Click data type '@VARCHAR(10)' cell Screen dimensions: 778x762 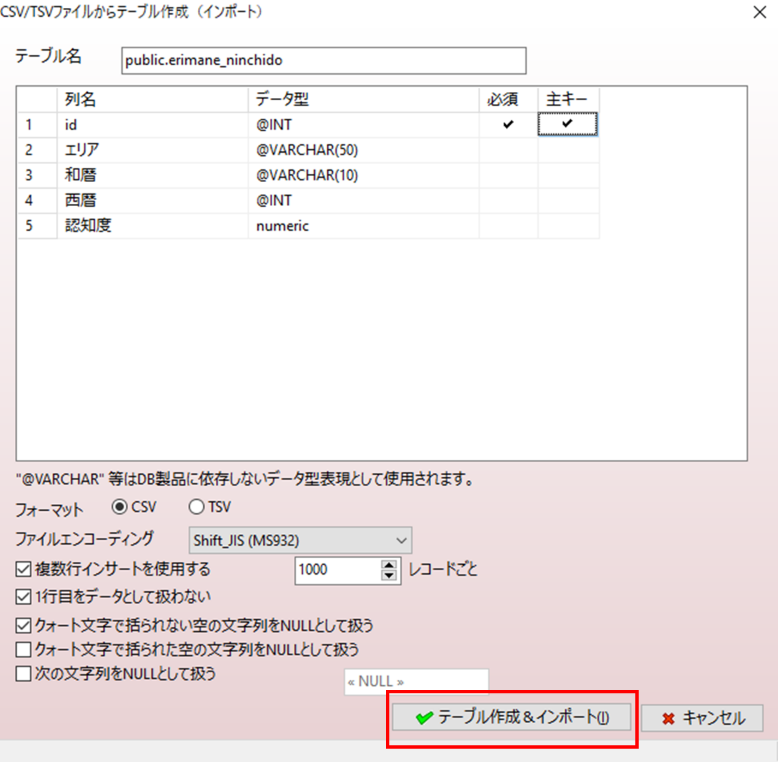click(363, 175)
